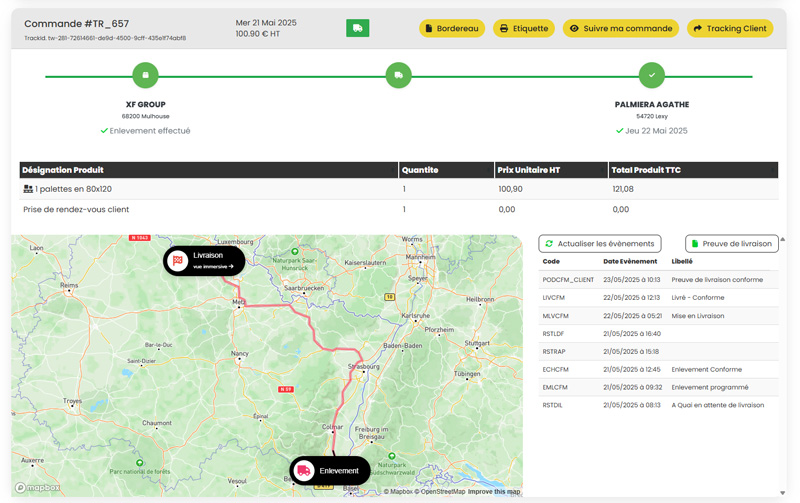Select the MLVCFM event row
This screenshot has width=800, height=503.
pyautogui.click(x=659, y=316)
